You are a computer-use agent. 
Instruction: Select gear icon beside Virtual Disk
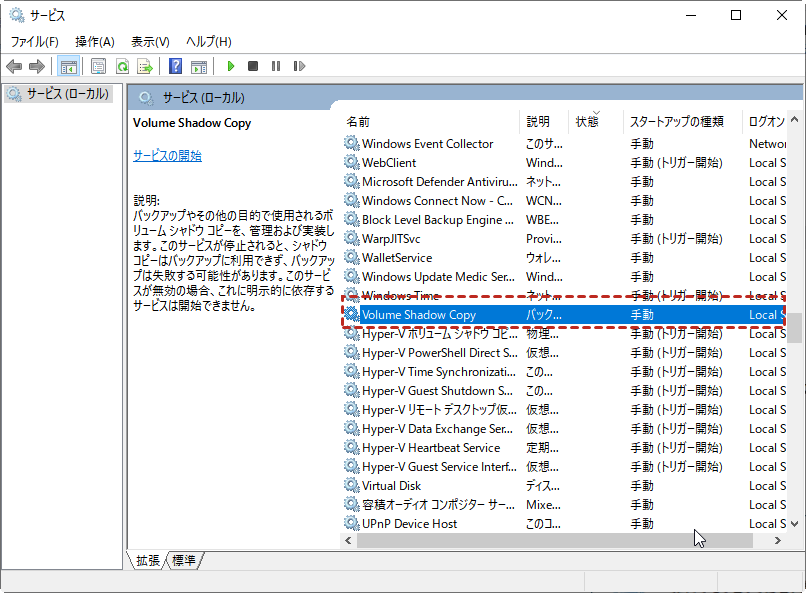tap(352, 485)
